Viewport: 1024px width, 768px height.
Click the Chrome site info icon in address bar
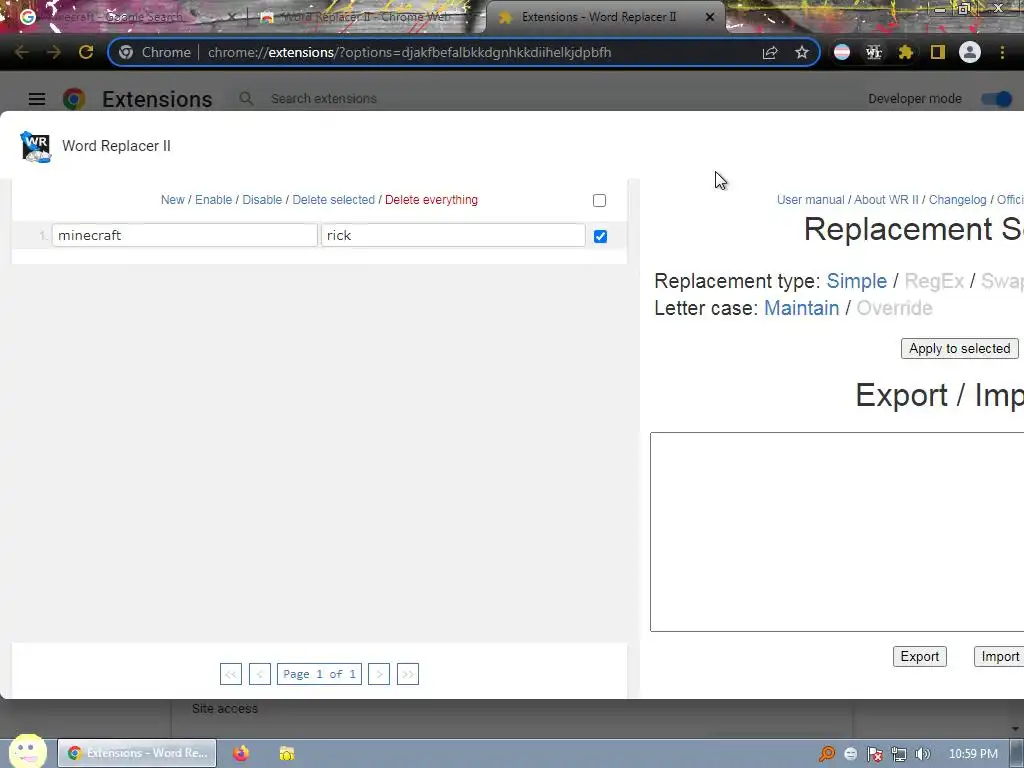pyautogui.click(x=126, y=52)
